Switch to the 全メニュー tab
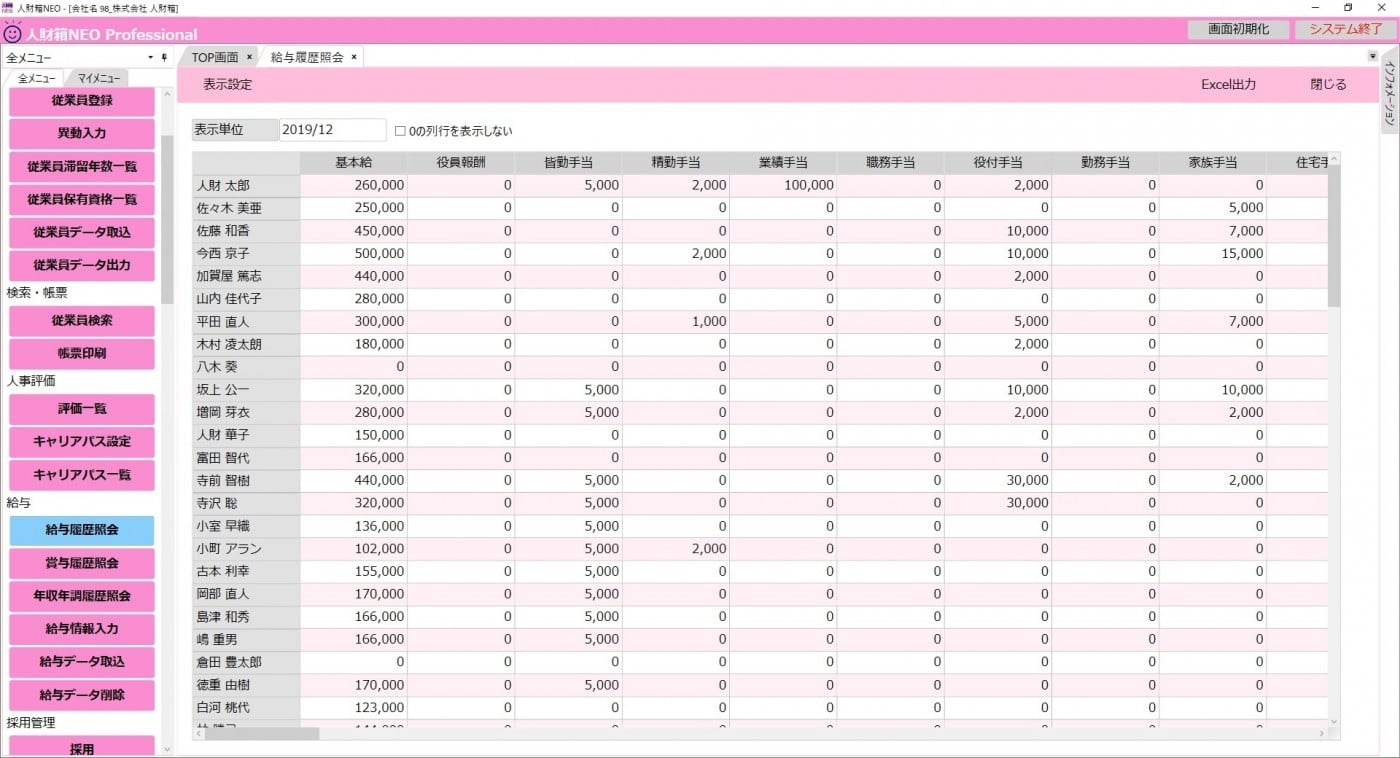The image size is (1400, 758). 36,78
